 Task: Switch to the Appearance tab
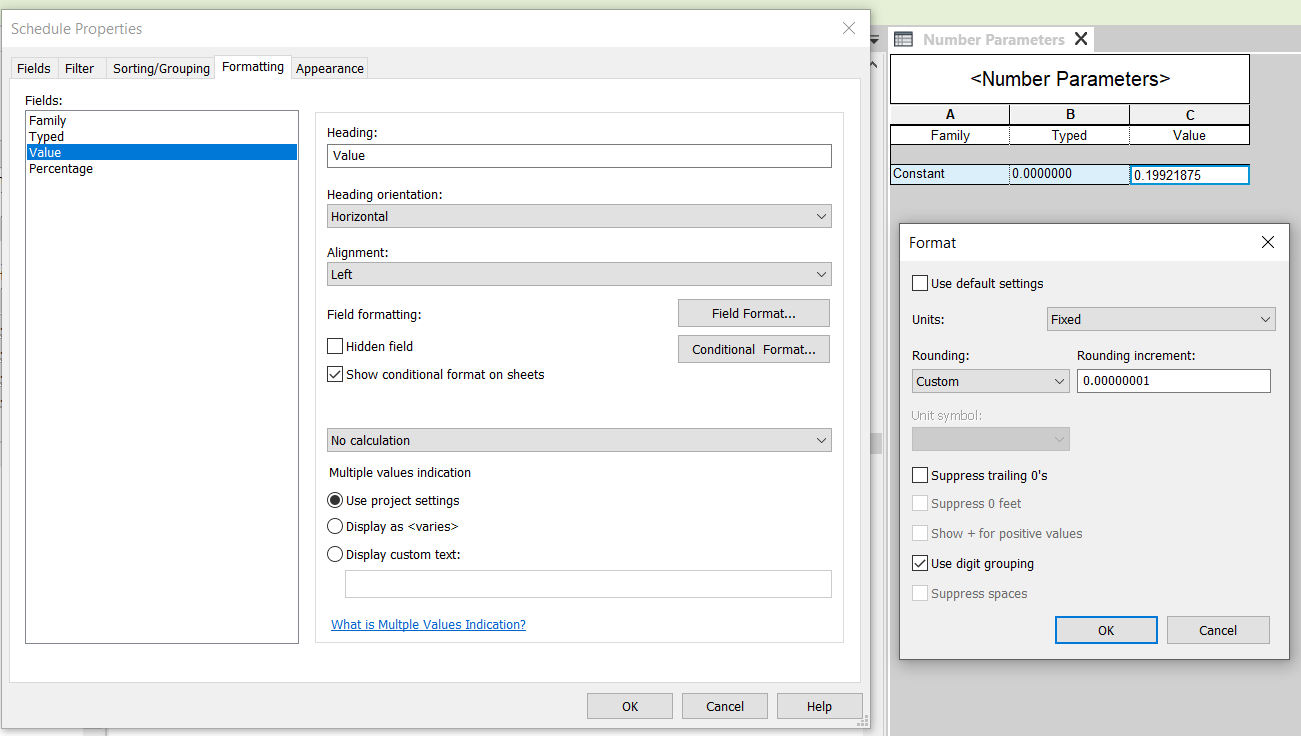(329, 67)
